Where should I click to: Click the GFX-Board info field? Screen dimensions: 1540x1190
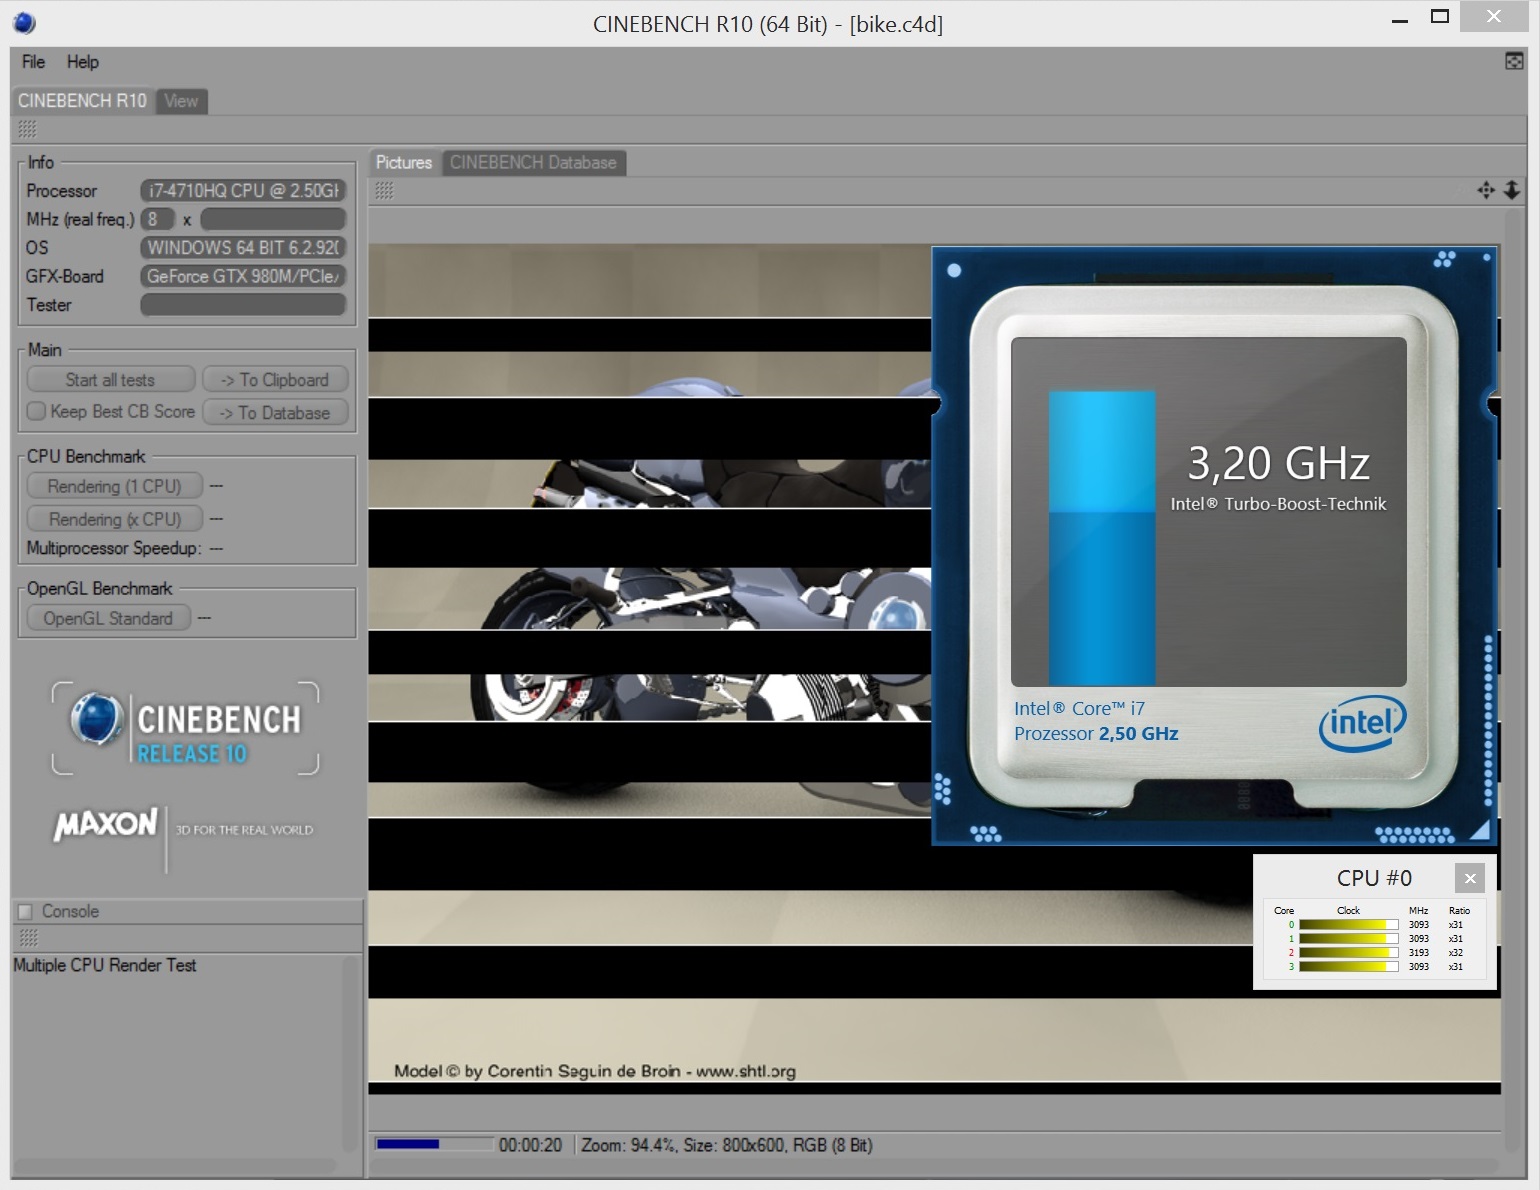click(x=243, y=276)
